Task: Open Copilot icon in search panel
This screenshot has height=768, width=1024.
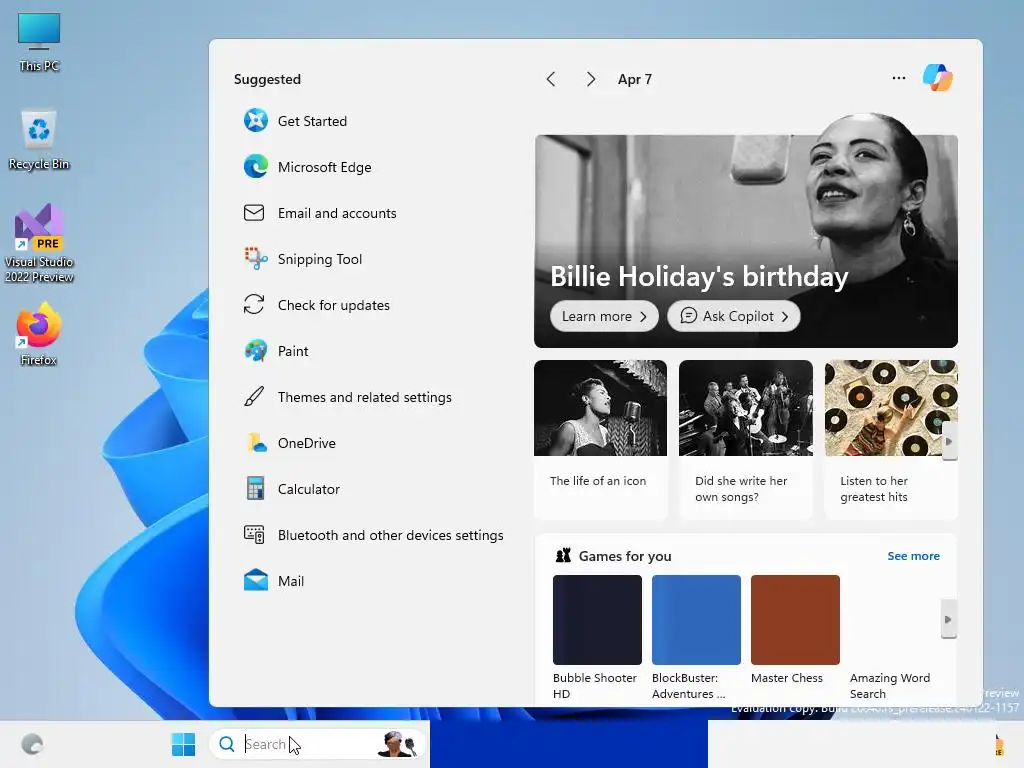Action: click(x=937, y=78)
